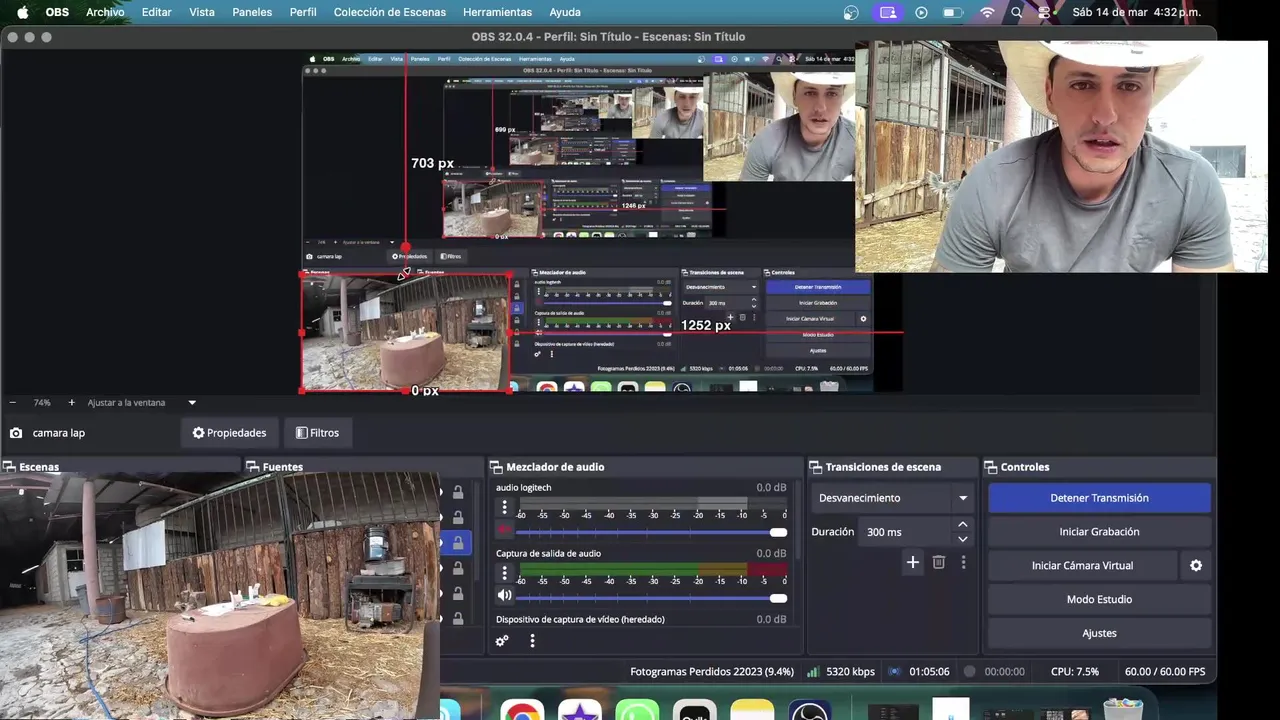Open screen sharing icon in menu bar
The height and width of the screenshot is (720, 1280).
coord(886,13)
